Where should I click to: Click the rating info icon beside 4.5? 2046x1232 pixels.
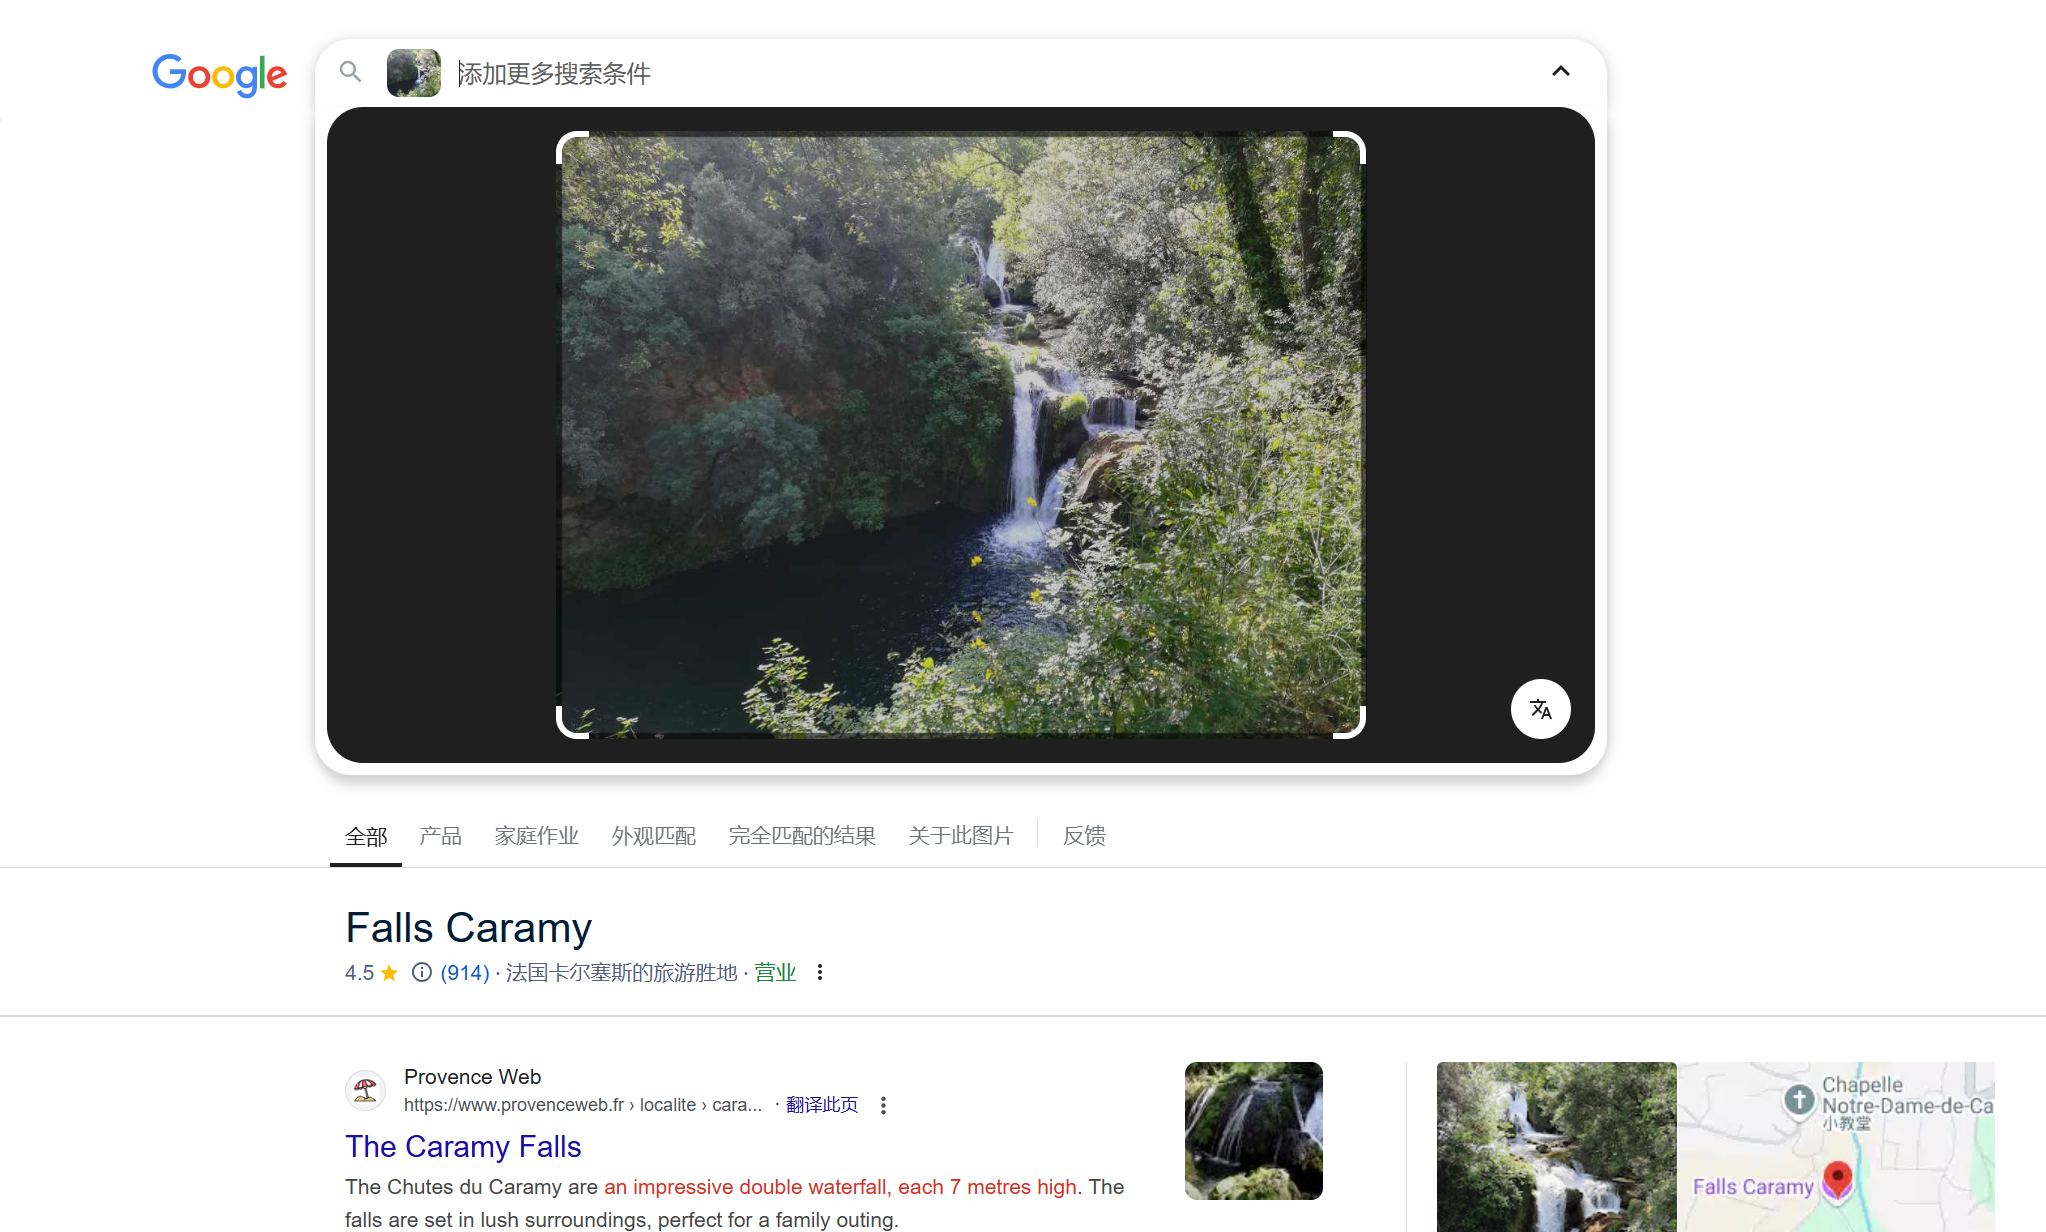click(x=422, y=972)
